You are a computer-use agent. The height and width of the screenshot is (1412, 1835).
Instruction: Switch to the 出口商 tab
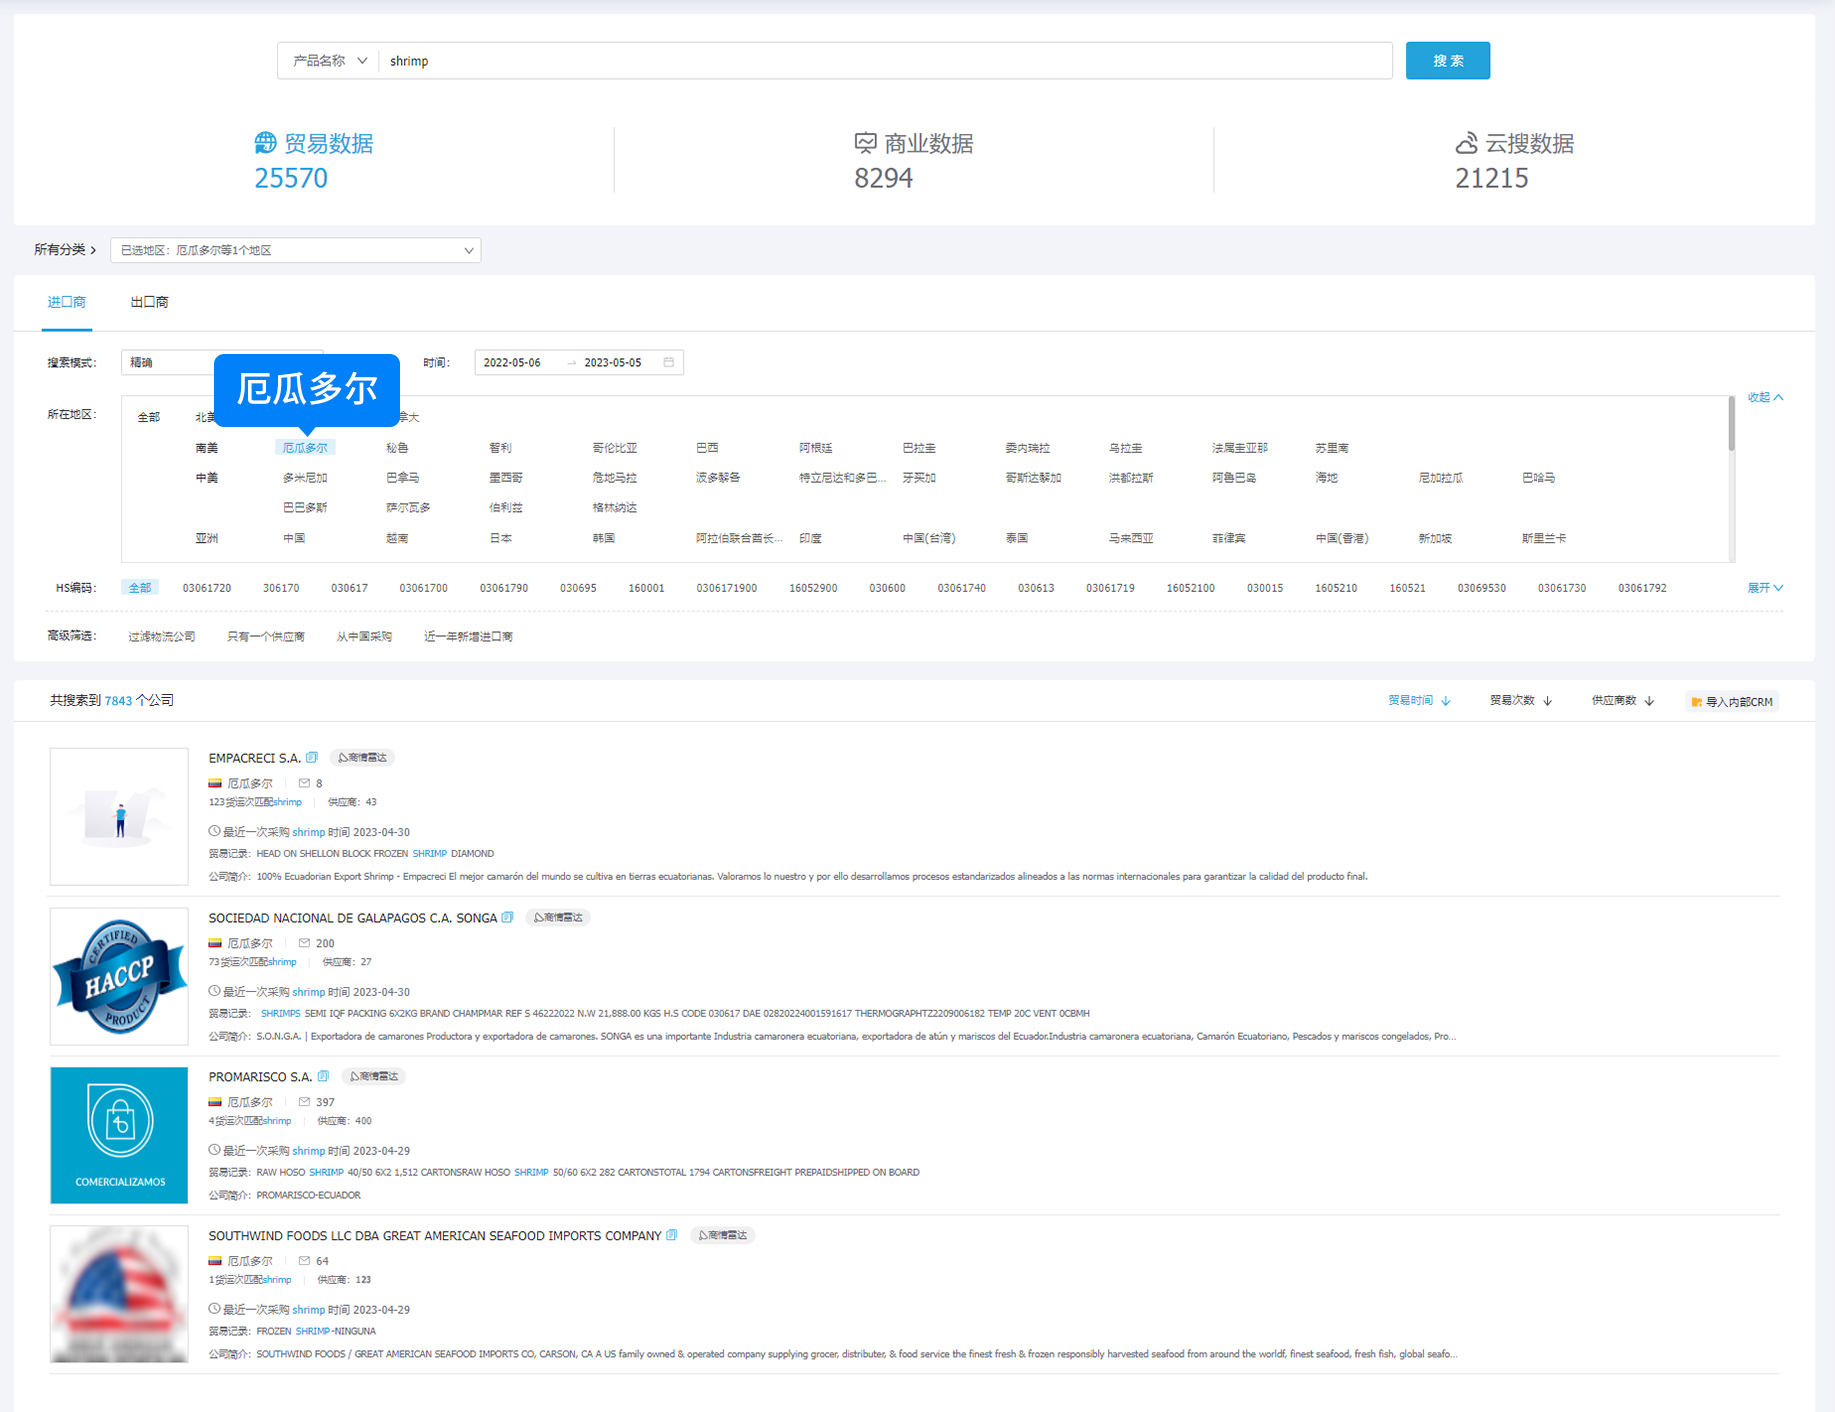[149, 302]
